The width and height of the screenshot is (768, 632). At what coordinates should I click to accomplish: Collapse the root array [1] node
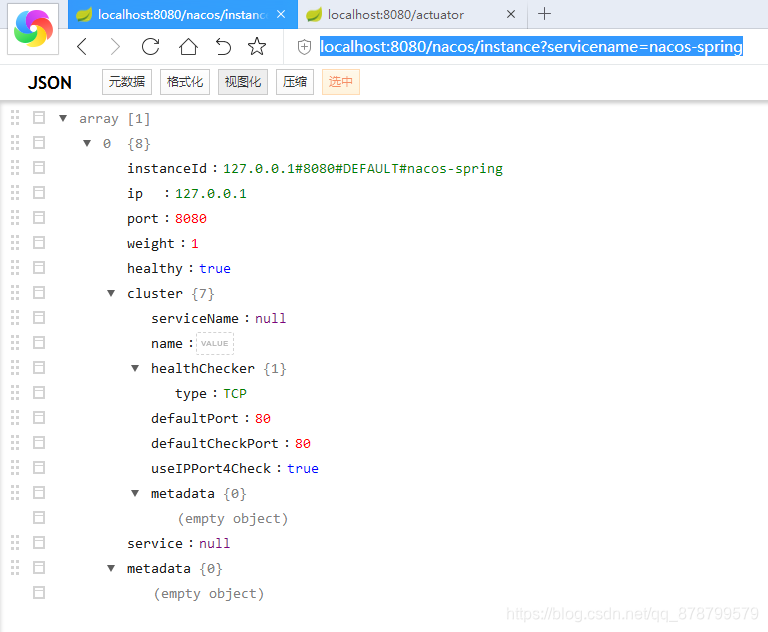point(63,118)
